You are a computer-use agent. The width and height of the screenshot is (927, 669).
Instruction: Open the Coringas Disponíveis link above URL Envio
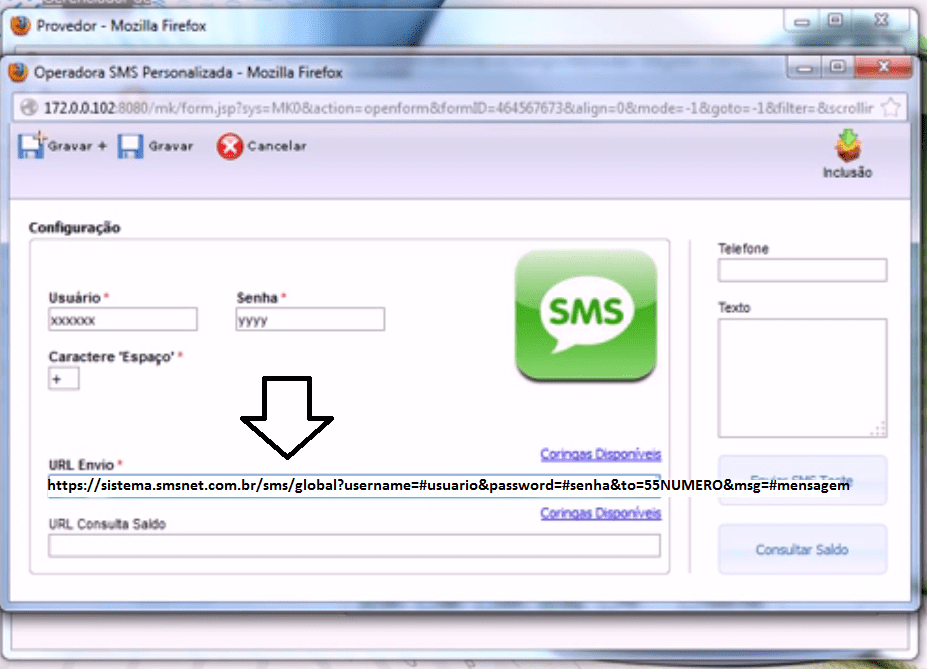pyautogui.click(x=600, y=455)
